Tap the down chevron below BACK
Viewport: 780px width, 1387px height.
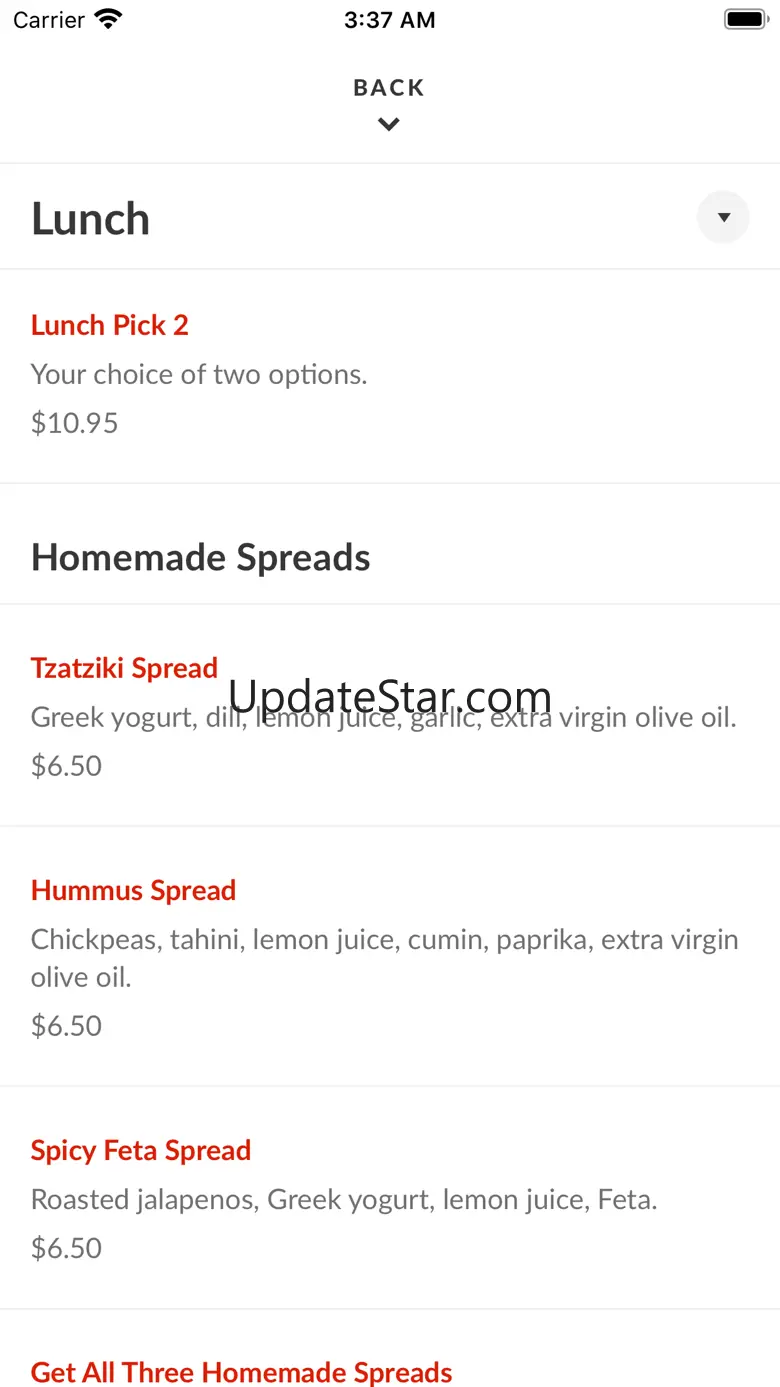[389, 125]
